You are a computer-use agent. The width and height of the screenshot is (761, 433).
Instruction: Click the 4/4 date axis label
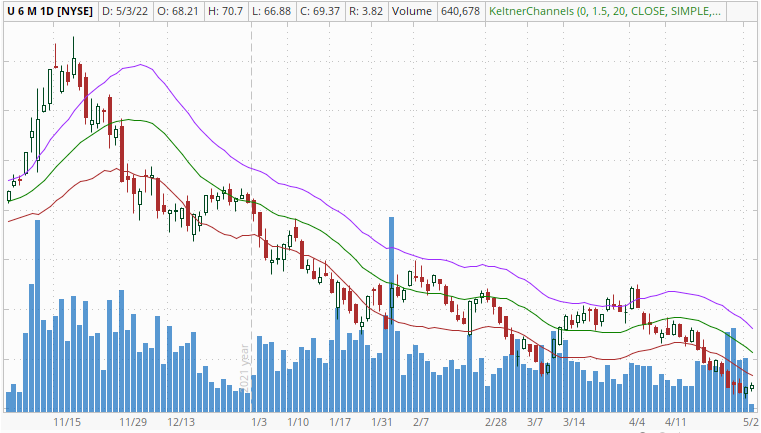[x=637, y=422]
